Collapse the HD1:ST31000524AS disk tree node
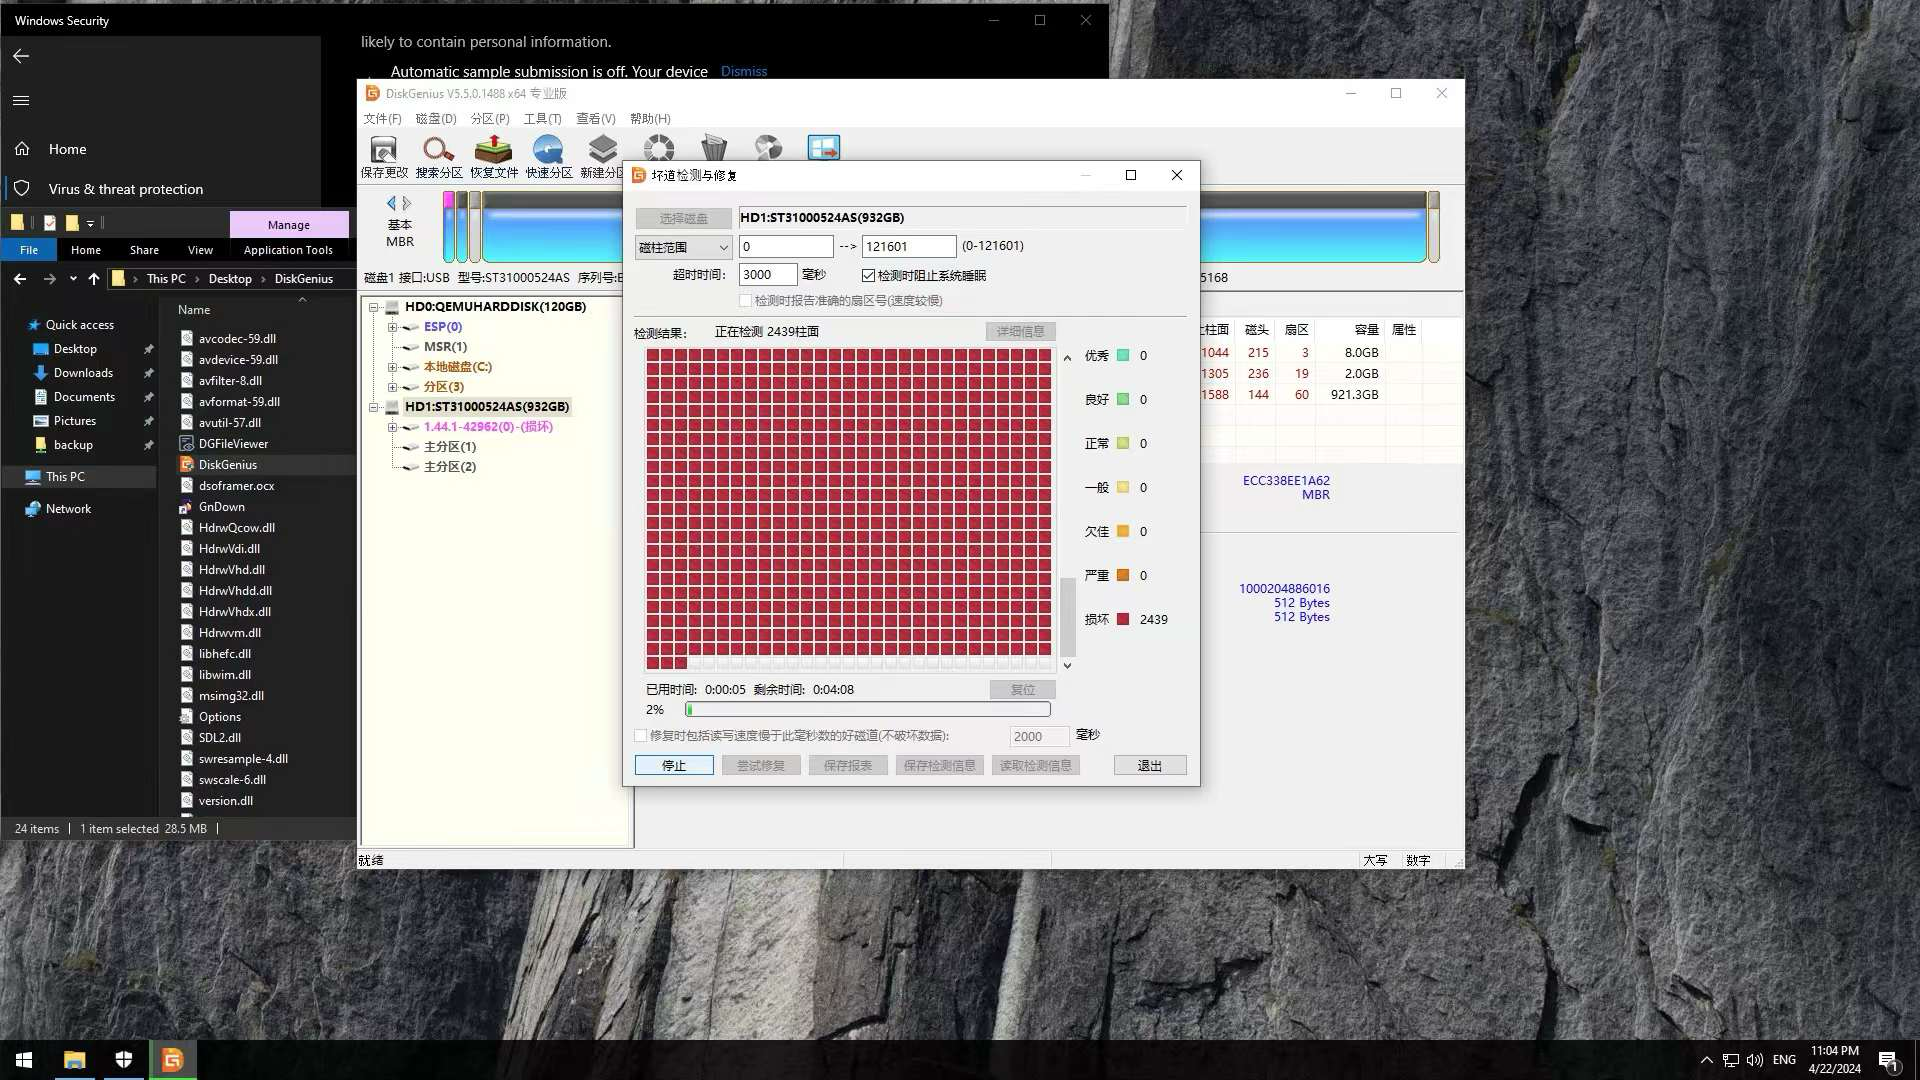 373,407
